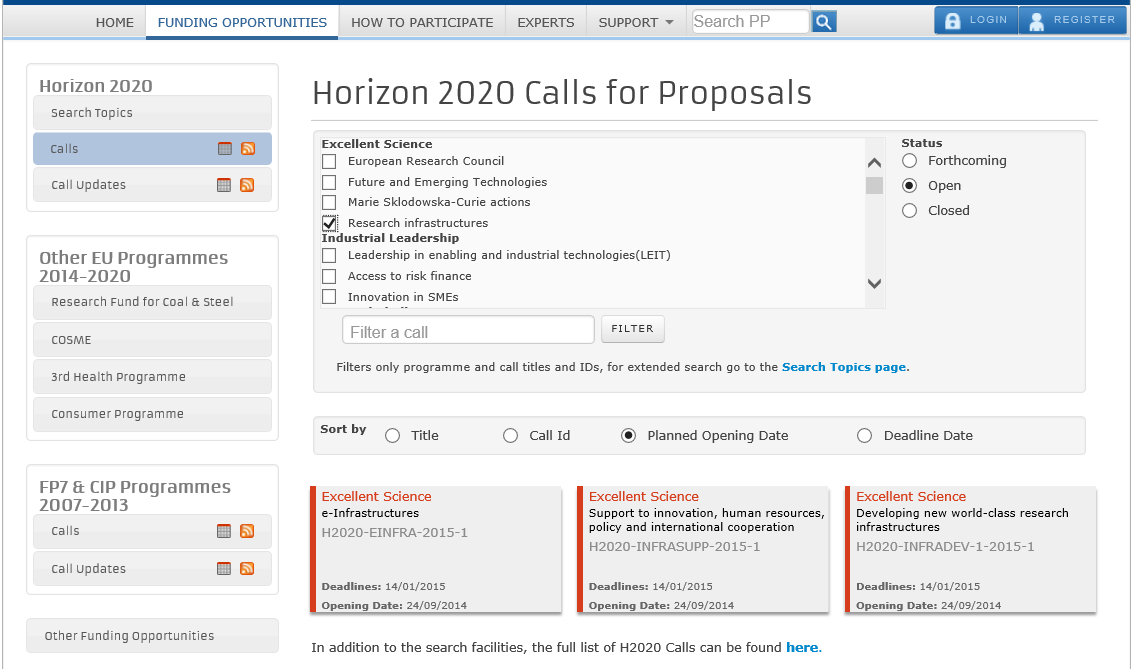1133x669 pixels.
Task: Open RSS feed icon in Horizon 2020 Call Updates row
Action: (x=247, y=185)
